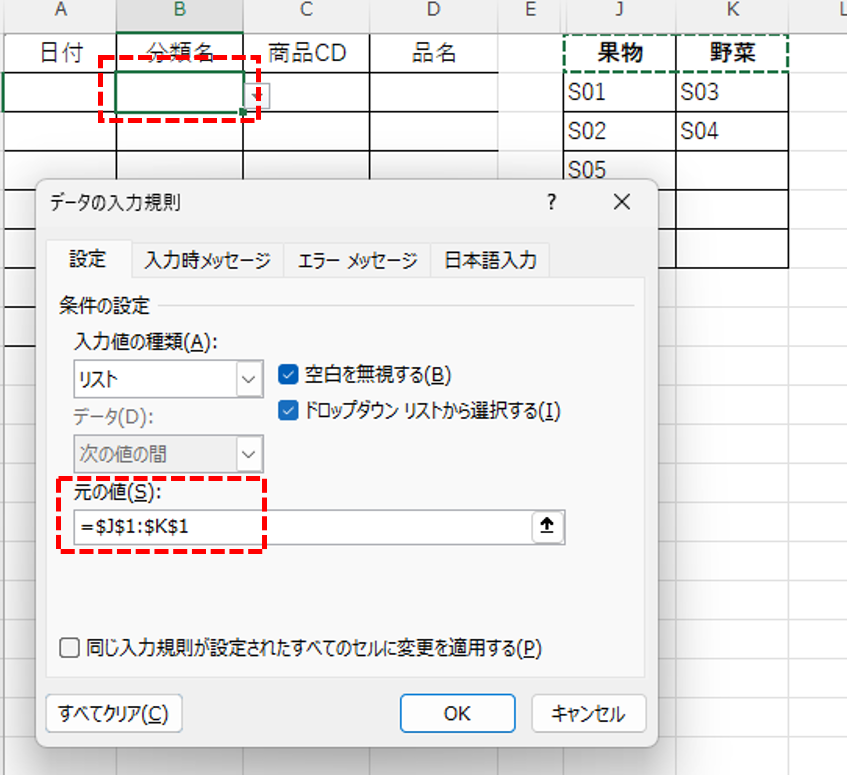Click the S03 cell

[x=732, y=92]
